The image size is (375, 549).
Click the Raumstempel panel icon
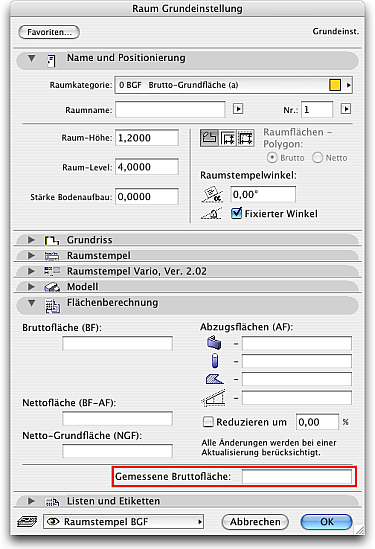coord(52,256)
